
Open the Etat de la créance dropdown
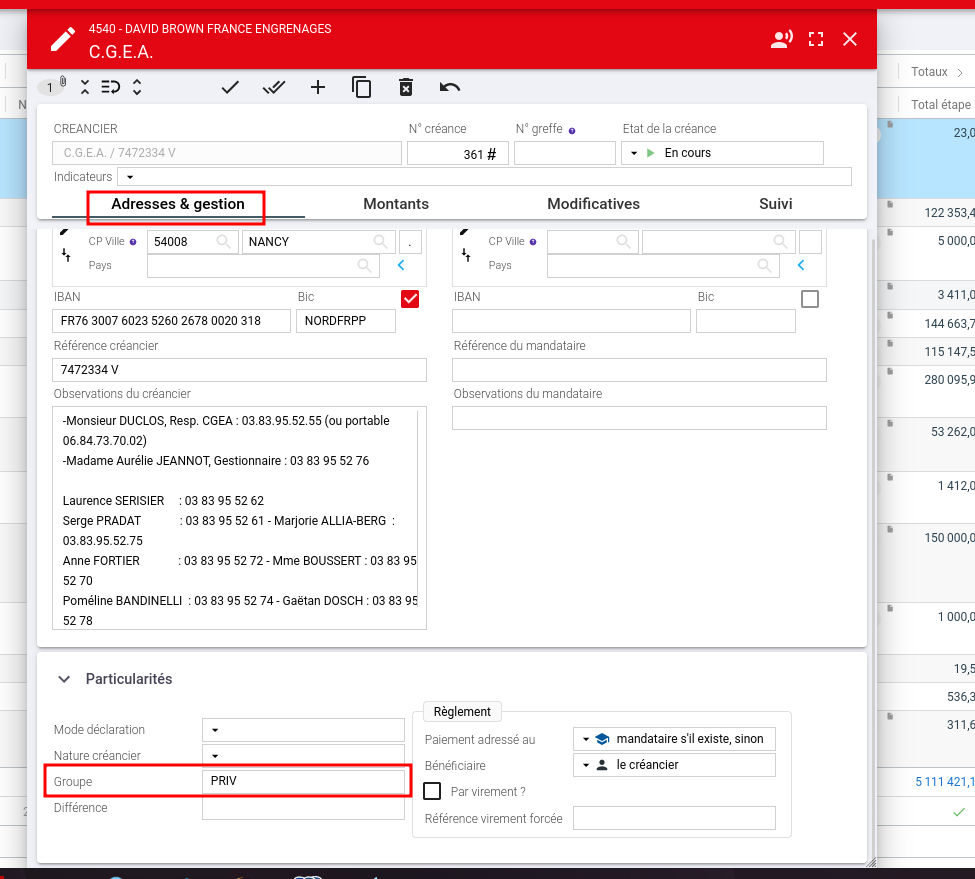tap(634, 153)
